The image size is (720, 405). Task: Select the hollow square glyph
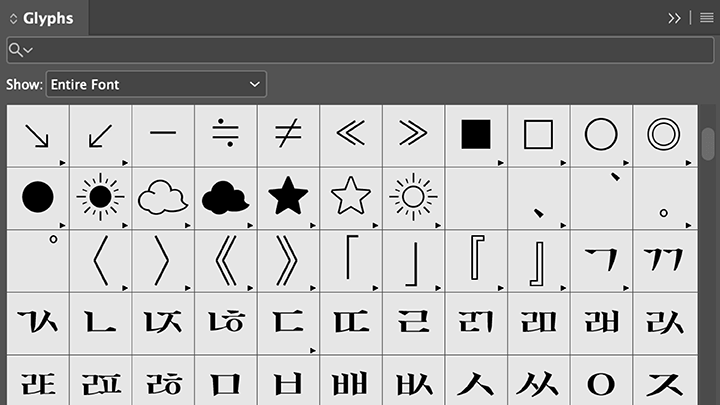pos(539,135)
